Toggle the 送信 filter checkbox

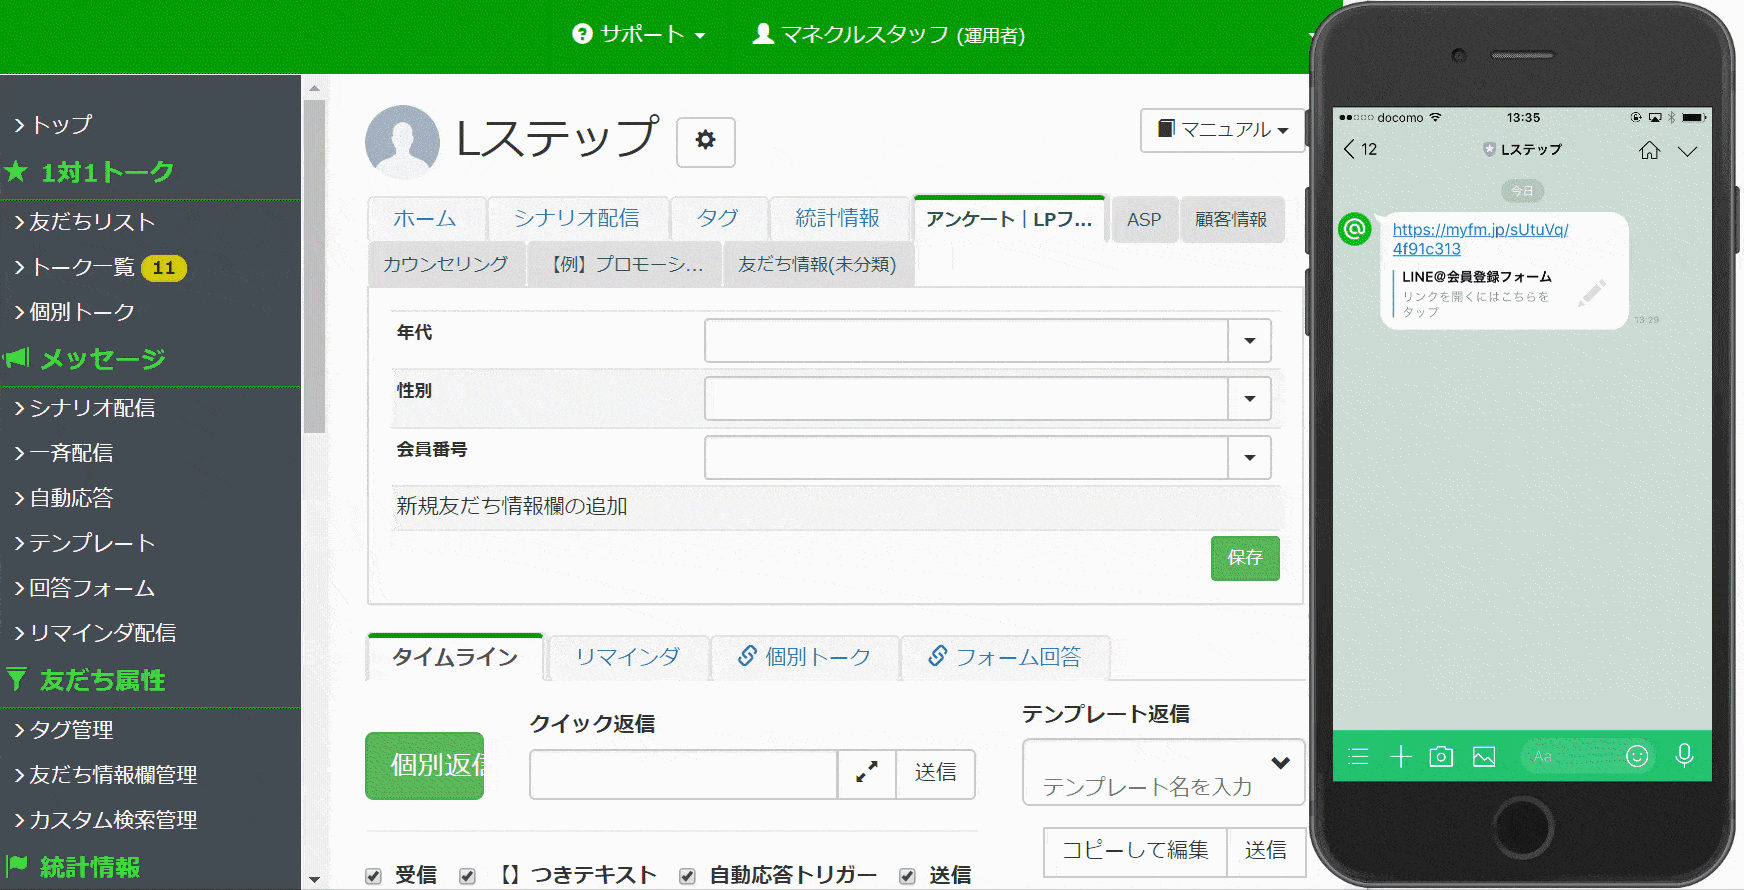[x=907, y=876]
